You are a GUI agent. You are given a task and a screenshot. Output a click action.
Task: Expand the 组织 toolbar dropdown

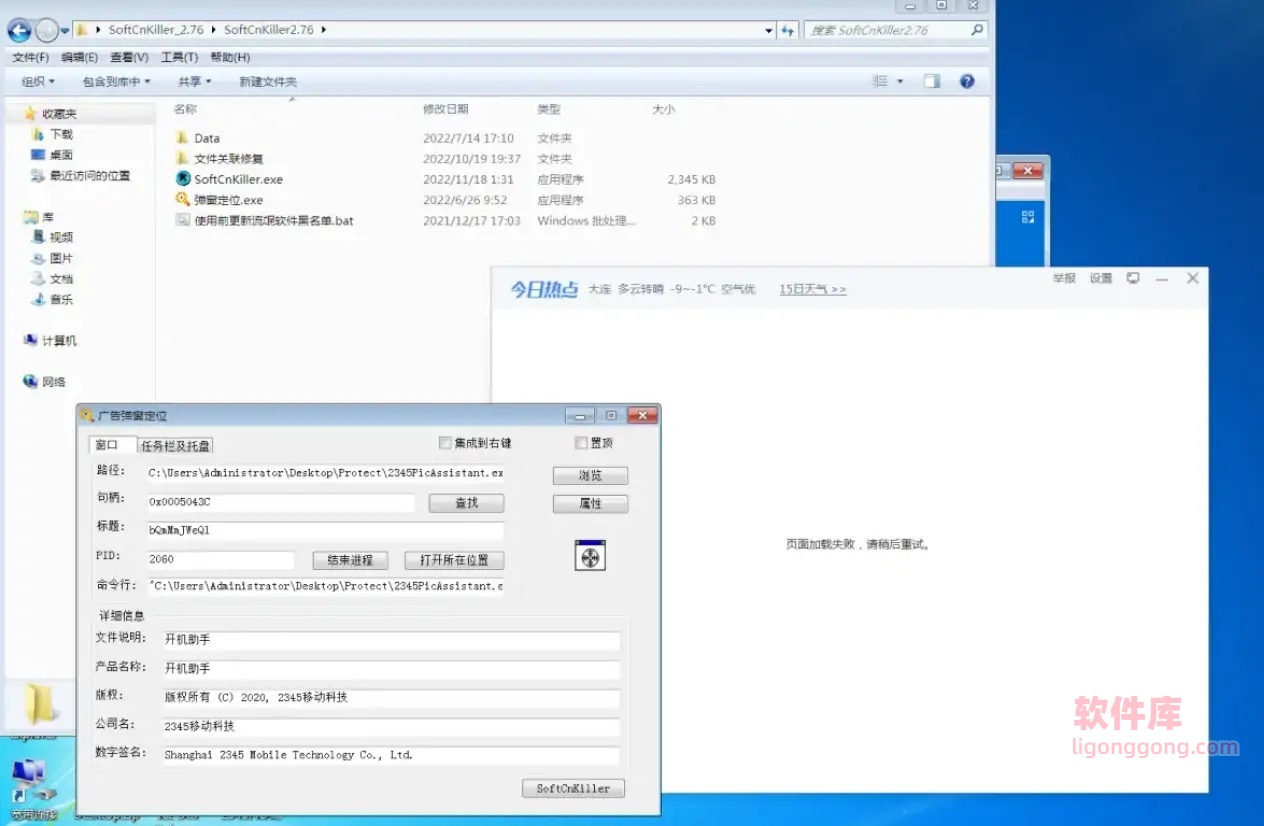(38, 82)
